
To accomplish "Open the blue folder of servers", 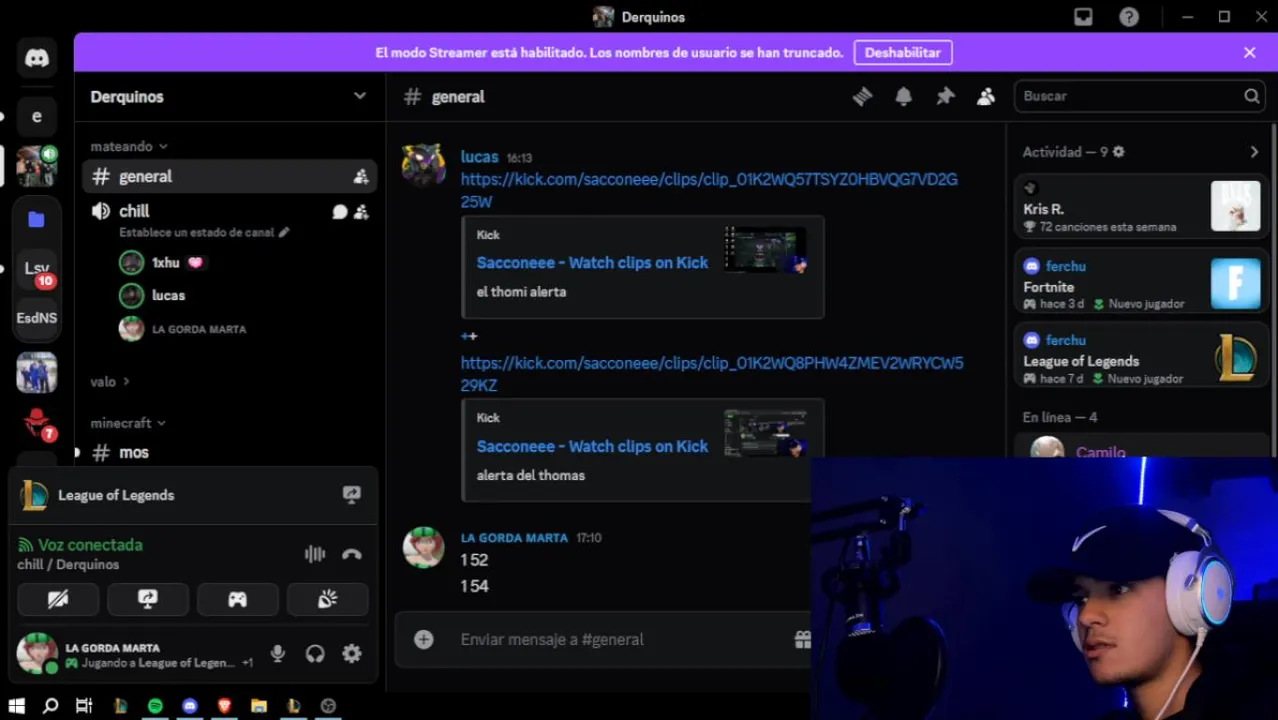I will [37, 219].
